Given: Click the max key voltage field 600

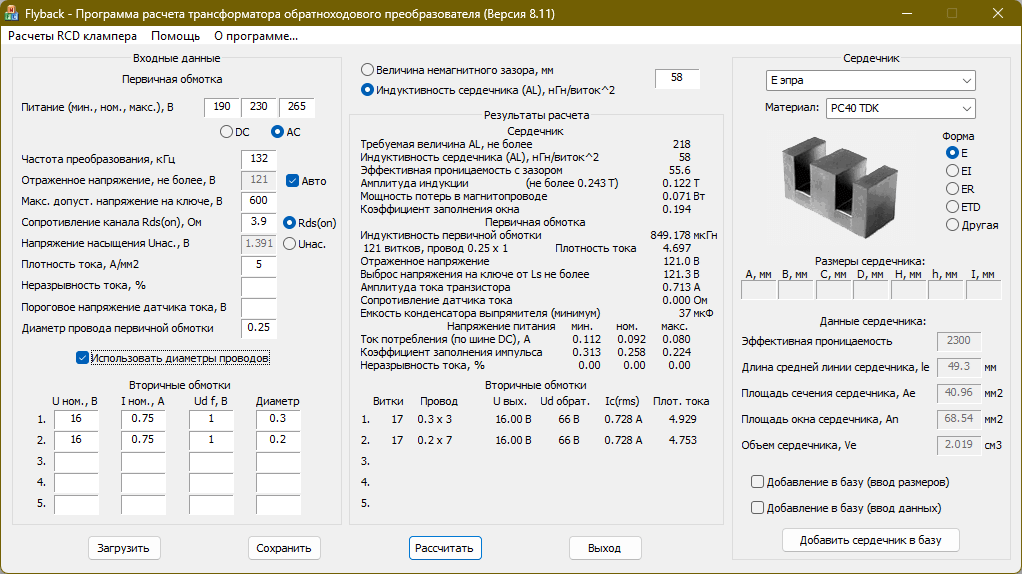Looking at the screenshot, I should [x=259, y=201].
